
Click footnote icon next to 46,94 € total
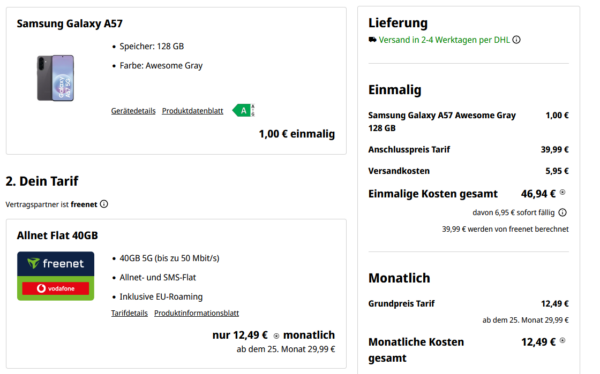click(x=562, y=192)
